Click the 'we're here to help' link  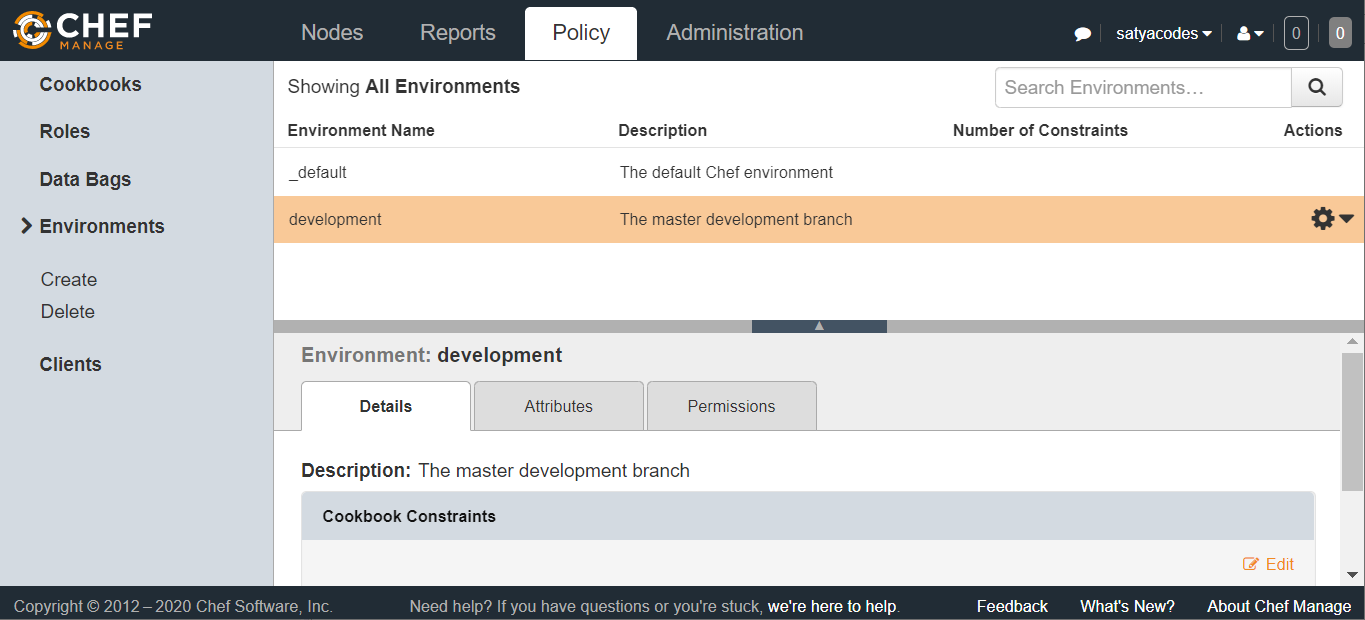tap(832, 606)
